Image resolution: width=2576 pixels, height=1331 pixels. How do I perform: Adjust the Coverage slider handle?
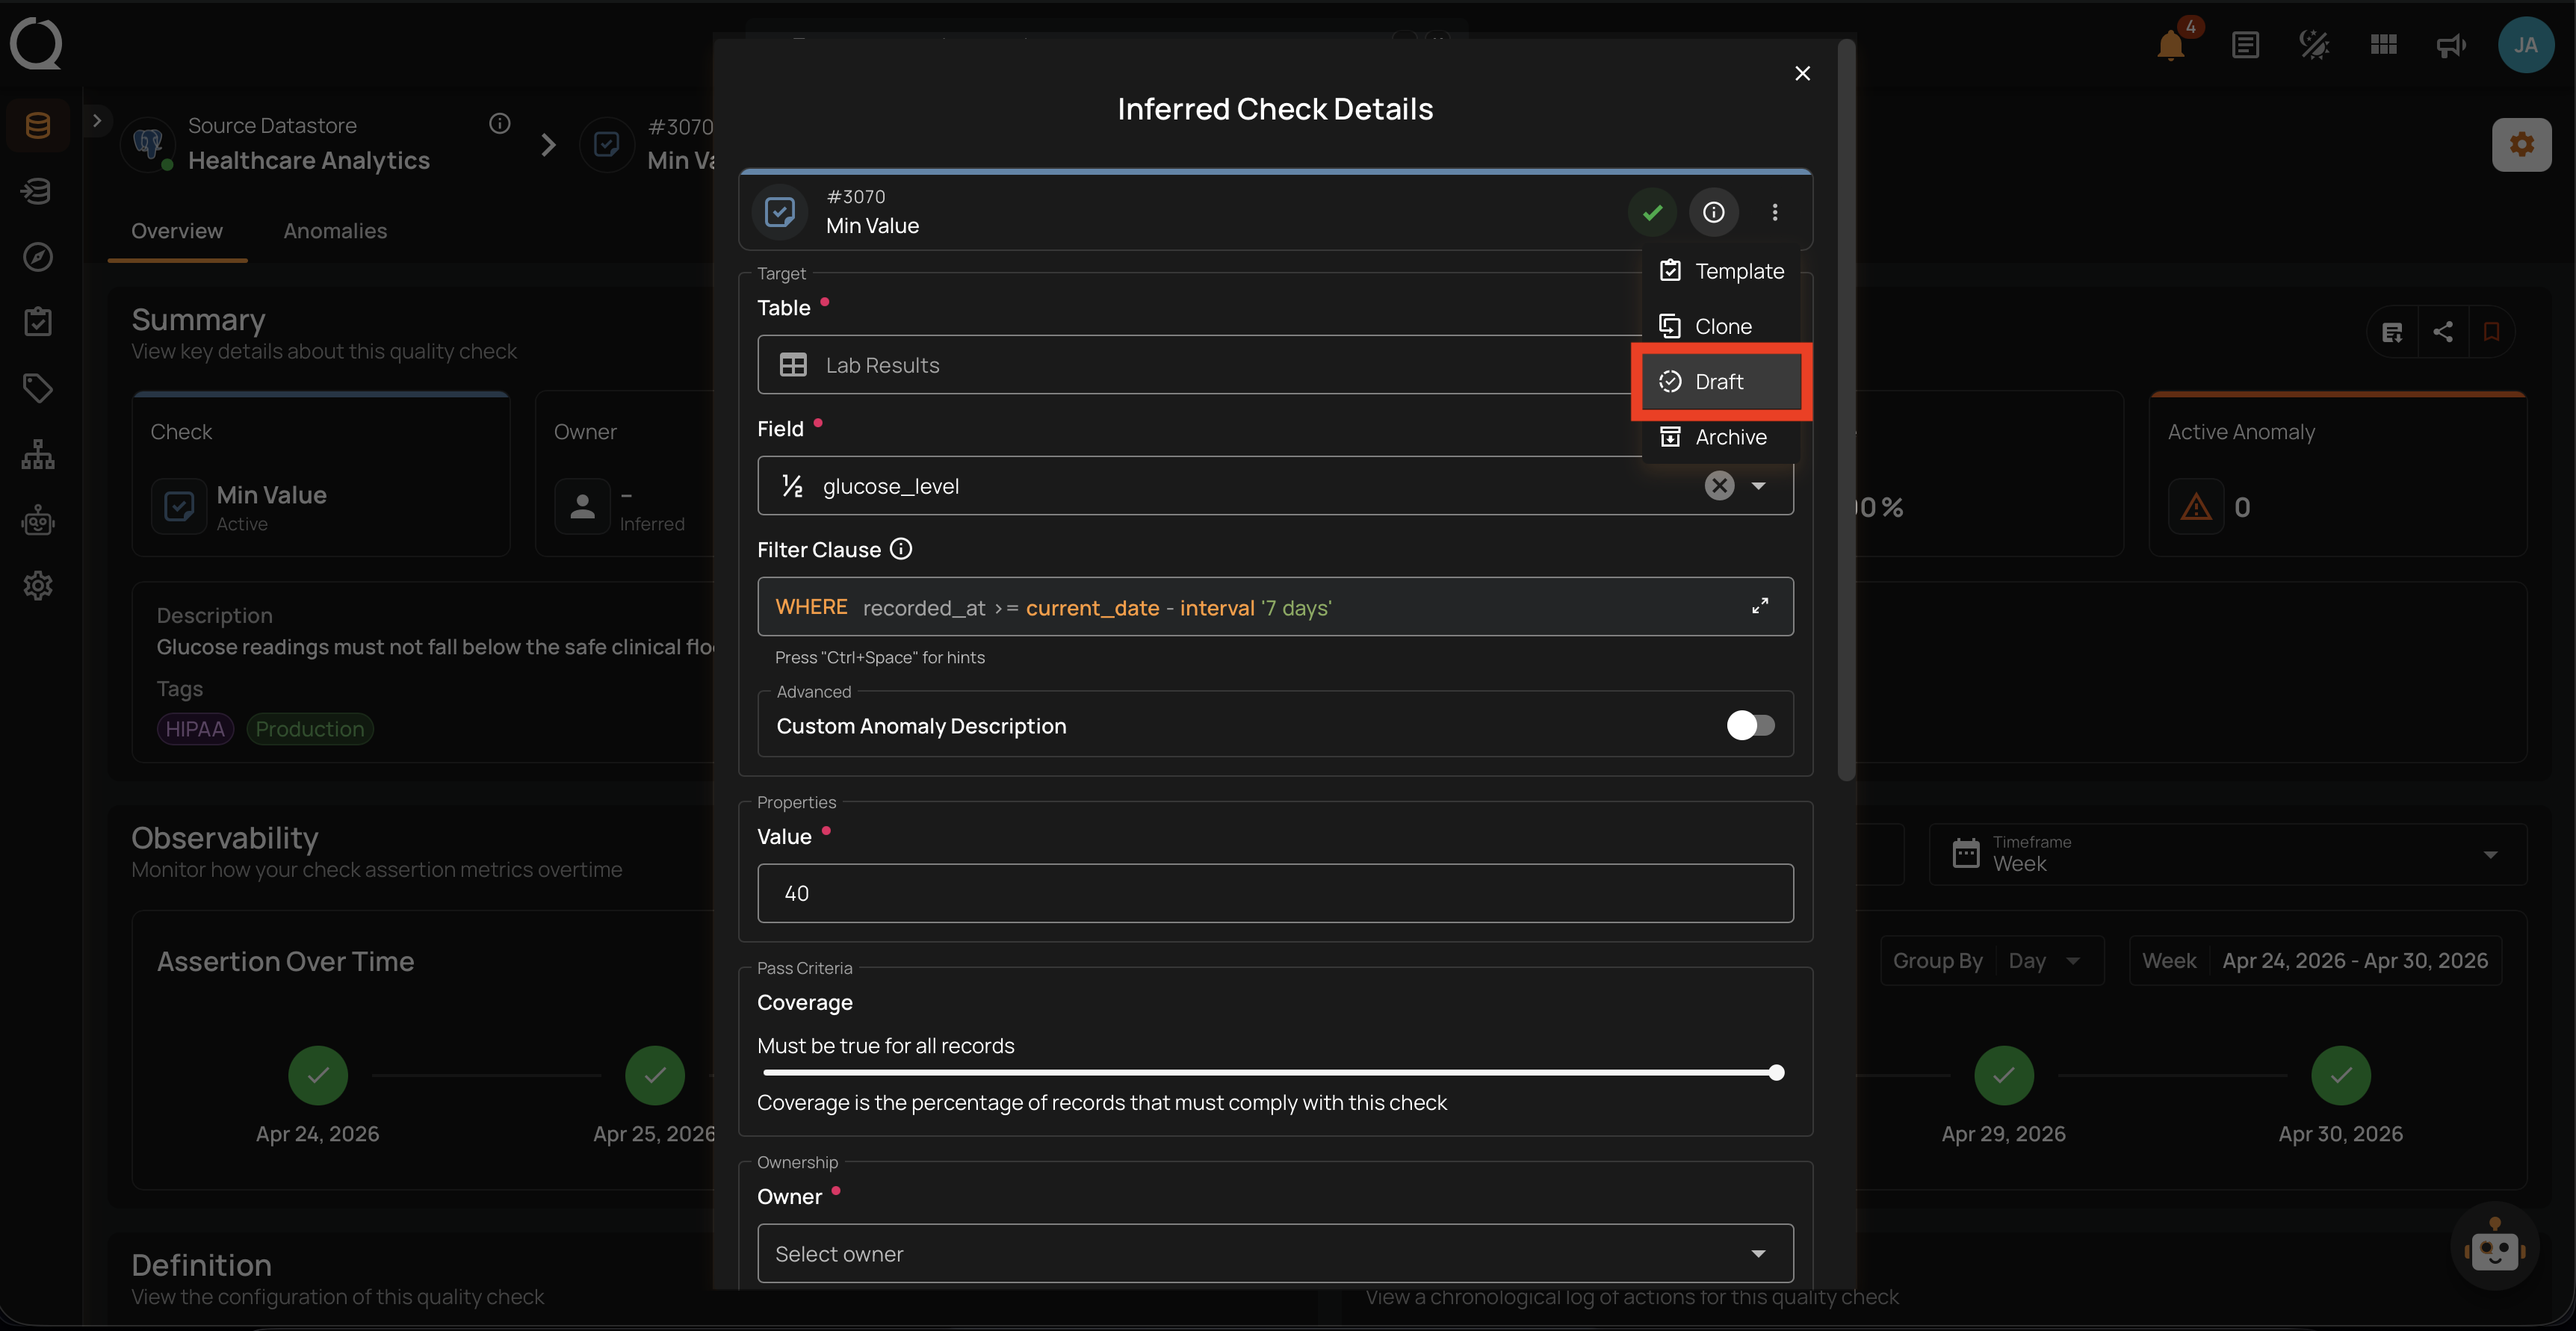tap(1776, 1073)
